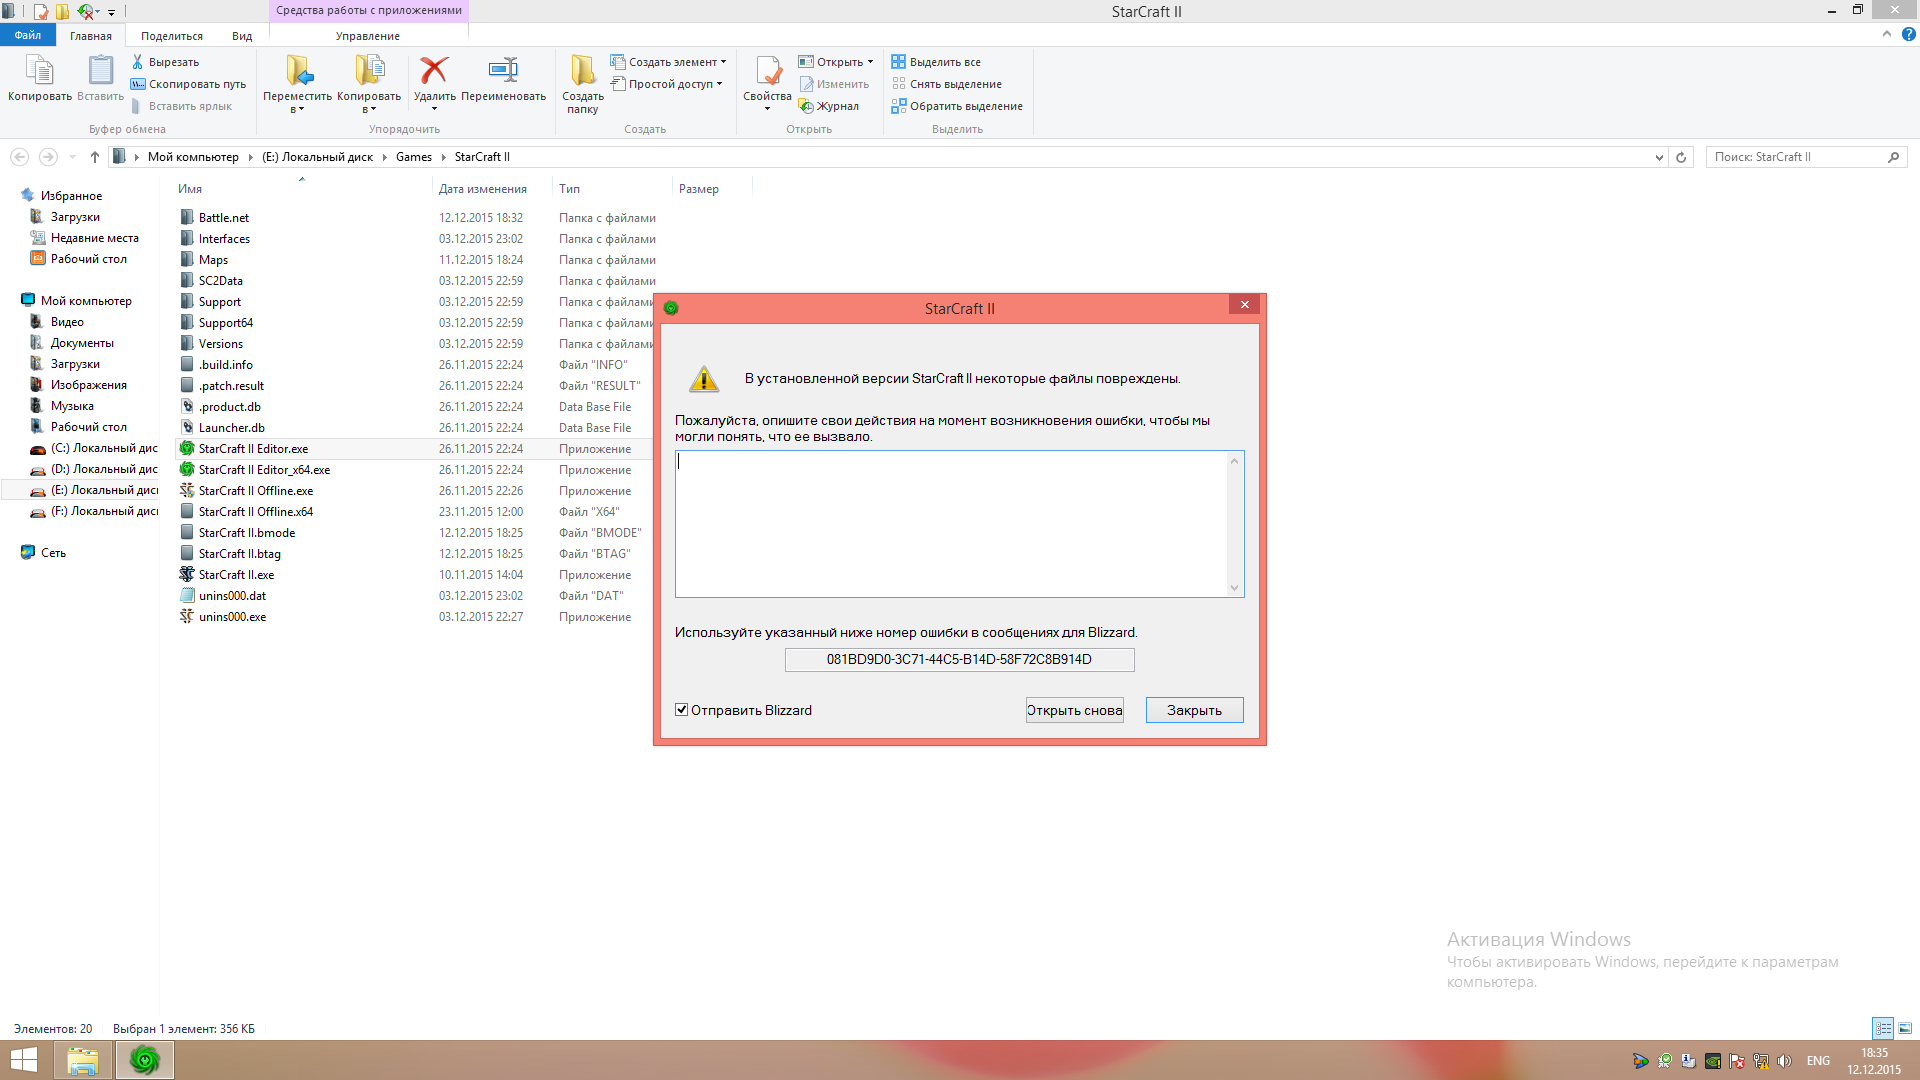Click the StarCraft II taskbar icon
The image size is (1920, 1080).
point(145,1060)
